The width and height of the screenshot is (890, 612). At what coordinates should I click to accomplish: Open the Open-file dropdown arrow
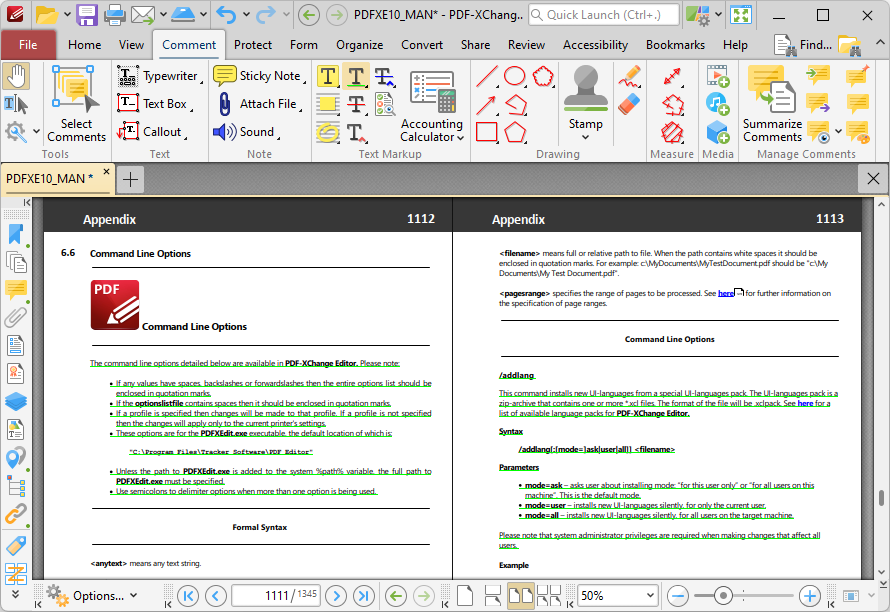[x=67, y=14]
